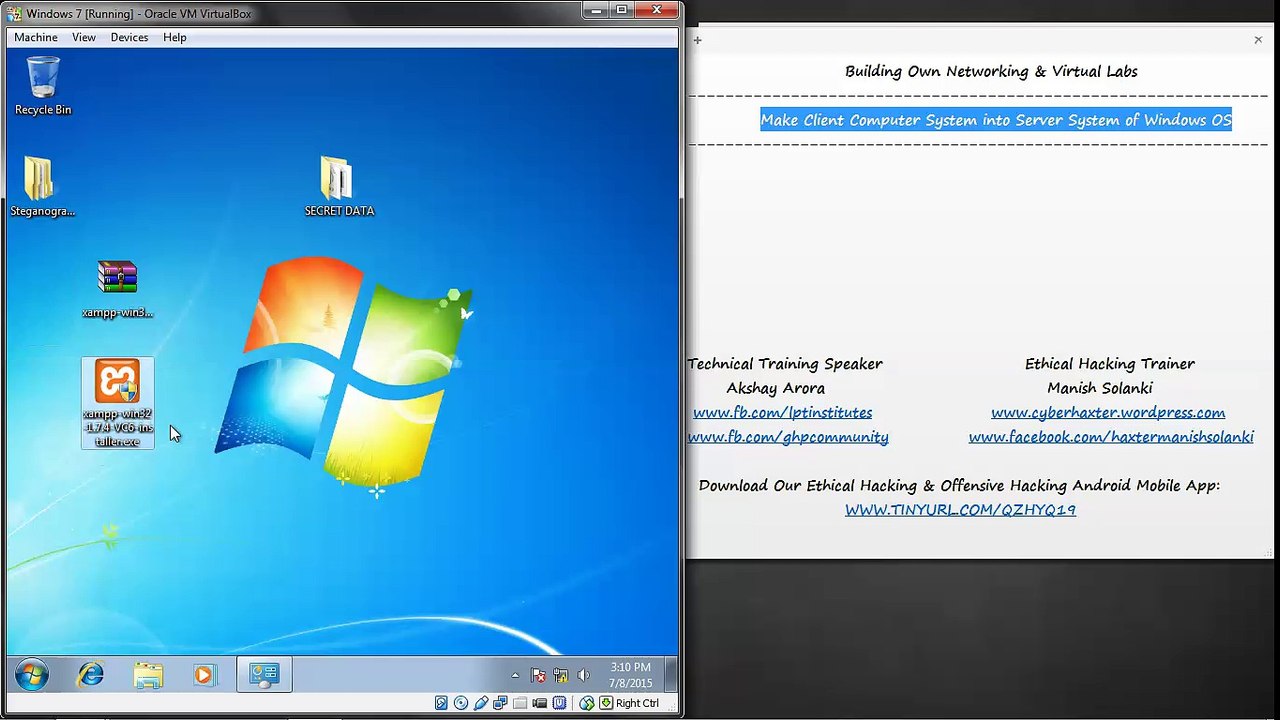Viewport: 1280px width, 720px height.
Task: Open the www.fb.com/lptinstitutes link
Action: click(782, 412)
